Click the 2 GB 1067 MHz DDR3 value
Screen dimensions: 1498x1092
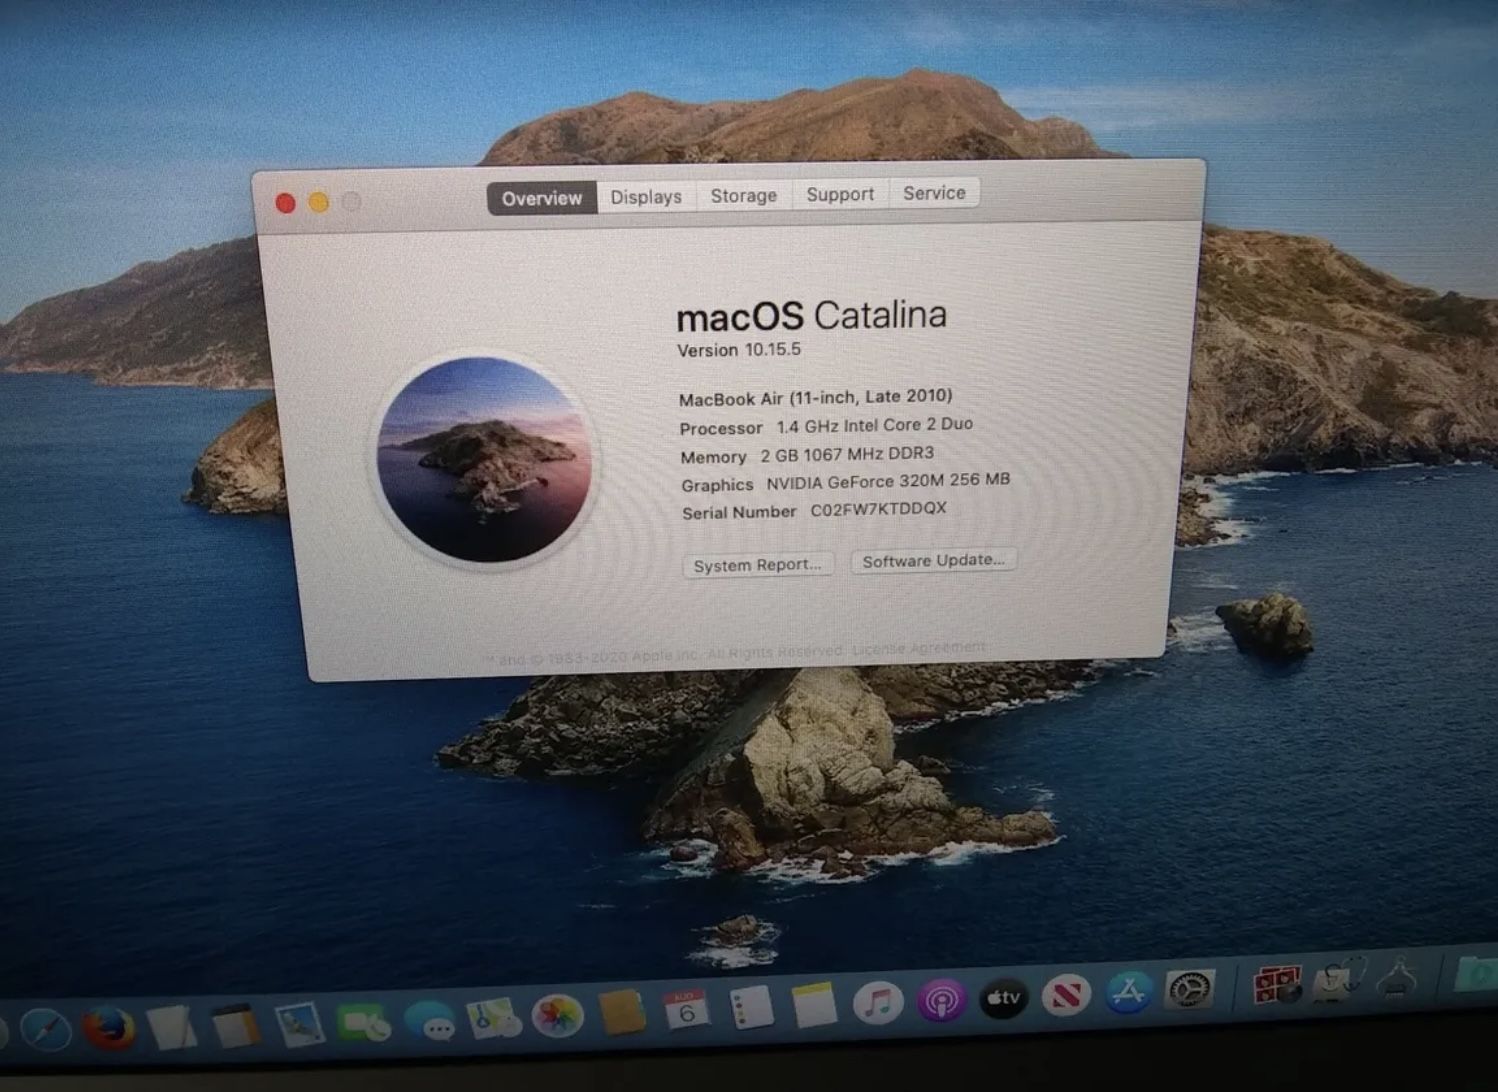[x=847, y=454]
